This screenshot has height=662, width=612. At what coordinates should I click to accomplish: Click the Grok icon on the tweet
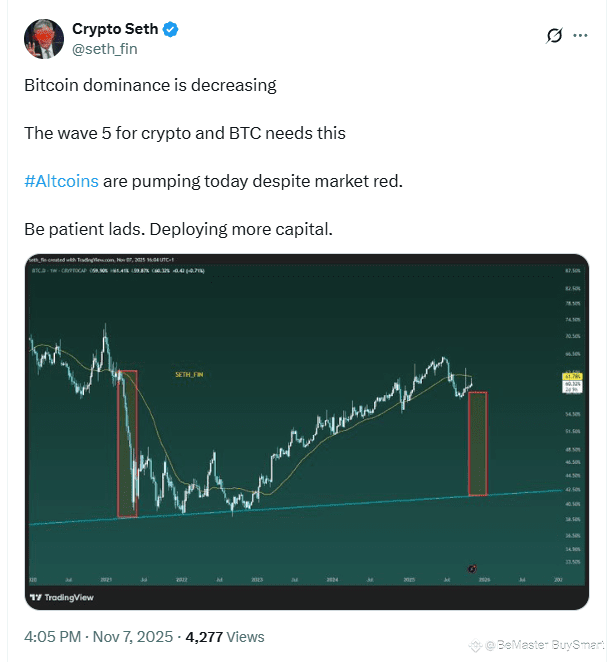(x=554, y=36)
